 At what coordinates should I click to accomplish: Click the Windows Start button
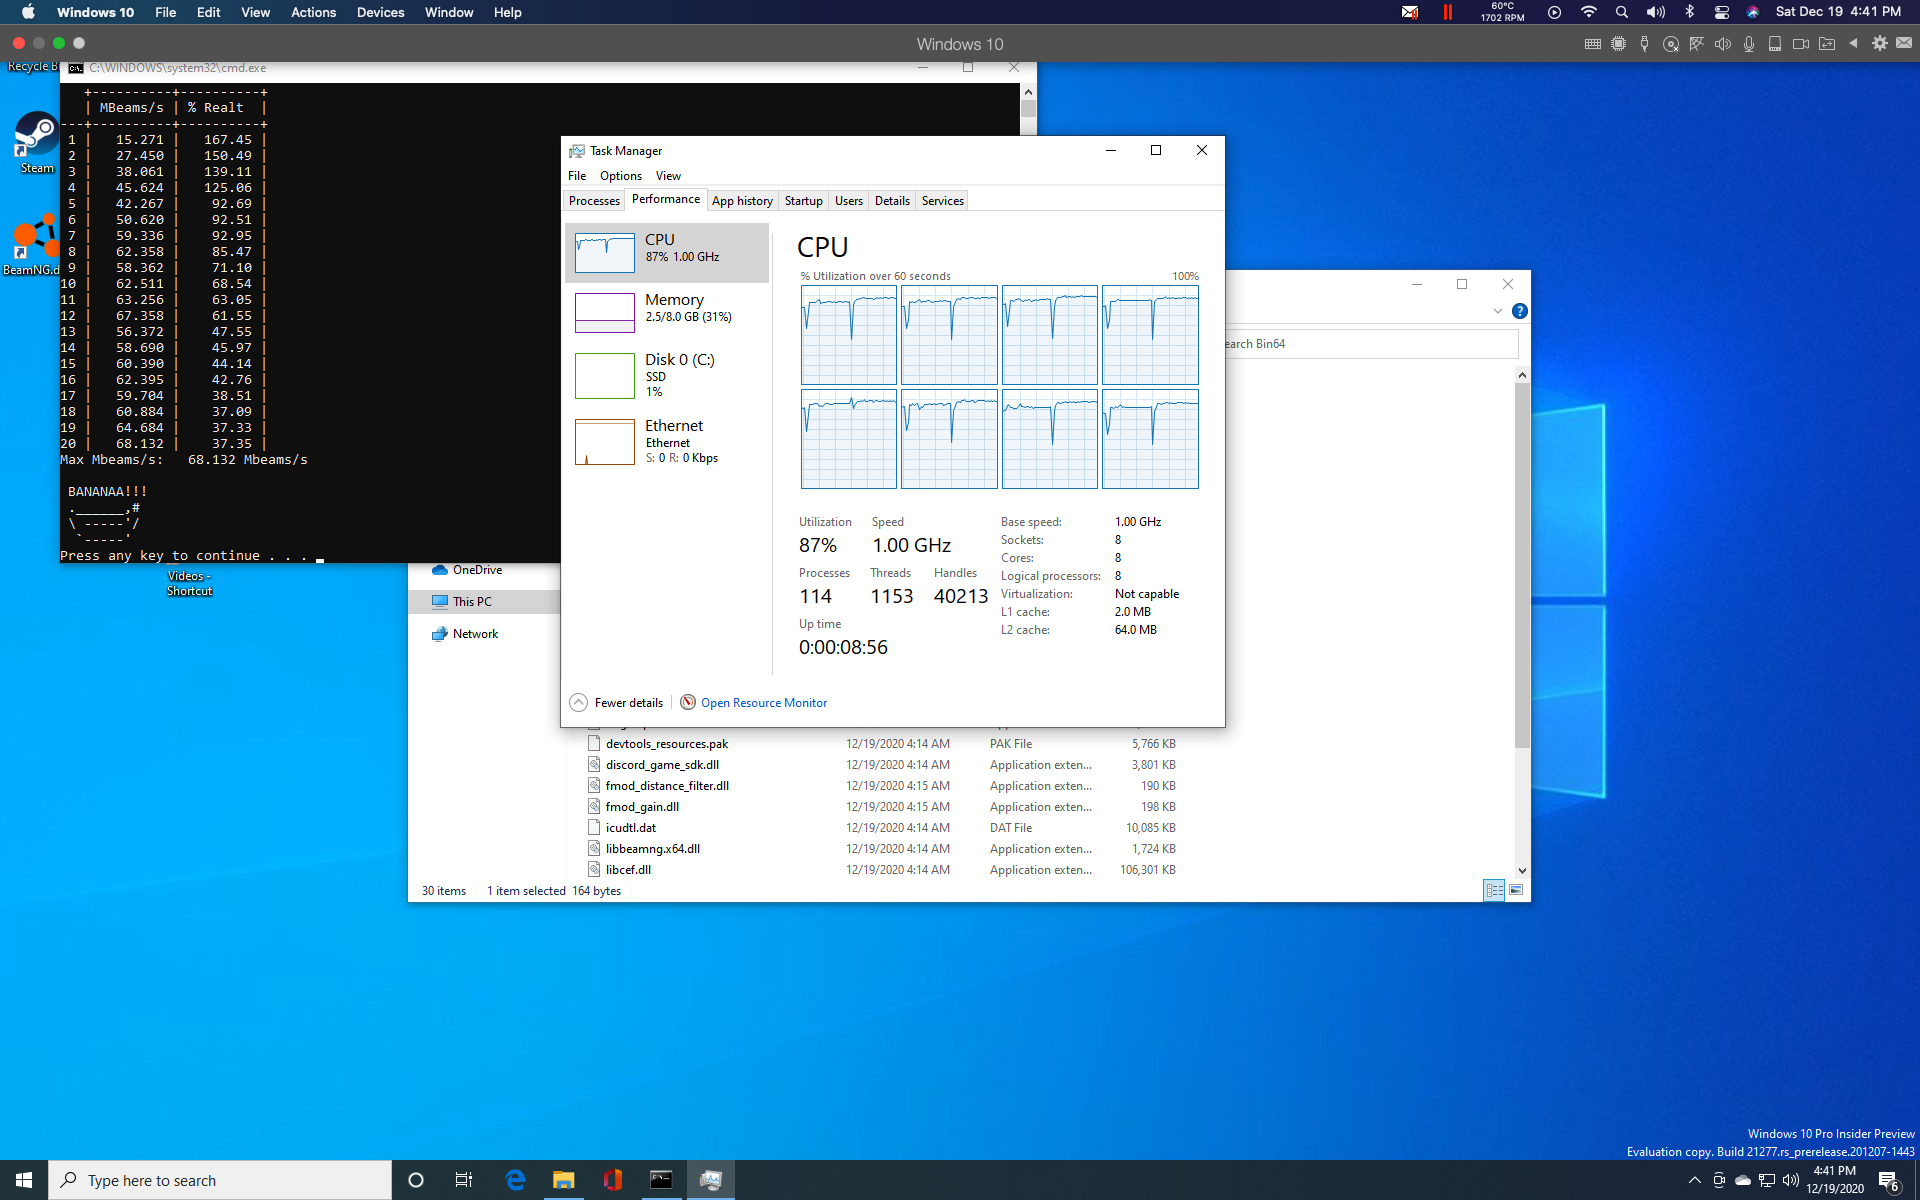pyautogui.click(x=24, y=1180)
